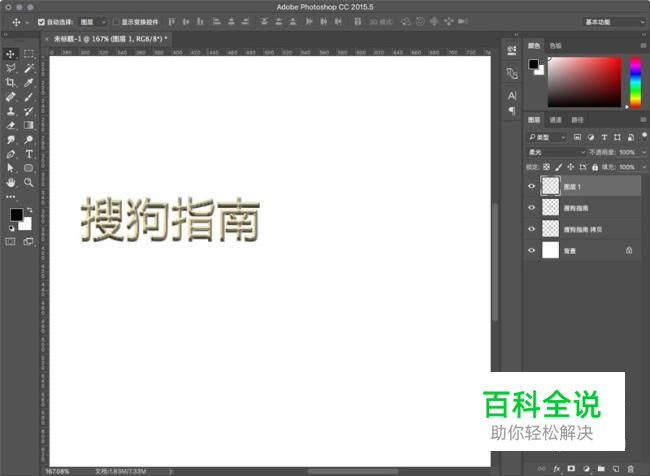Click the delete layer trash icon
This screenshot has height=476, width=650.
click(630, 469)
